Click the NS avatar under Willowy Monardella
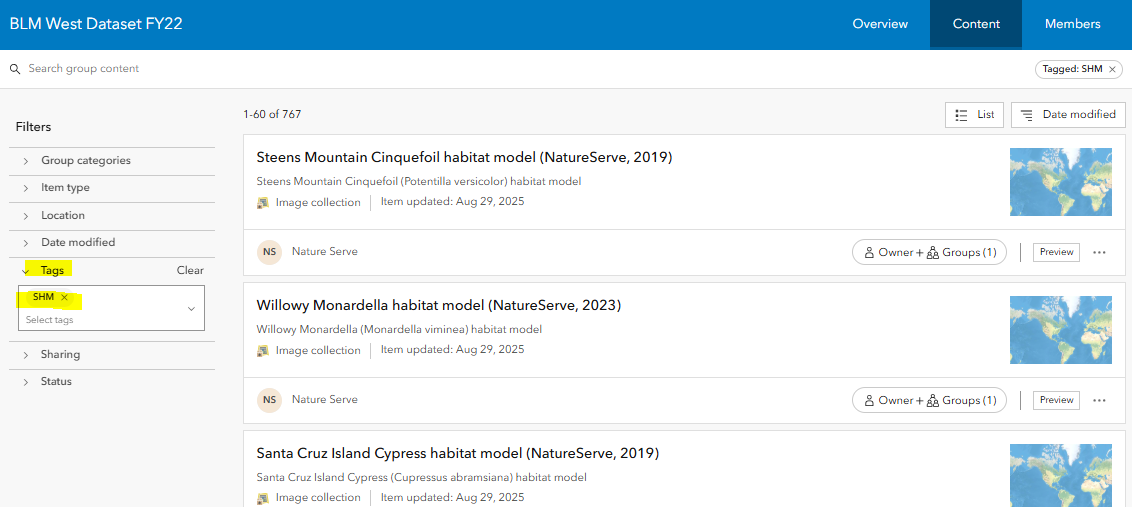The width and height of the screenshot is (1132, 507). [x=269, y=399]
